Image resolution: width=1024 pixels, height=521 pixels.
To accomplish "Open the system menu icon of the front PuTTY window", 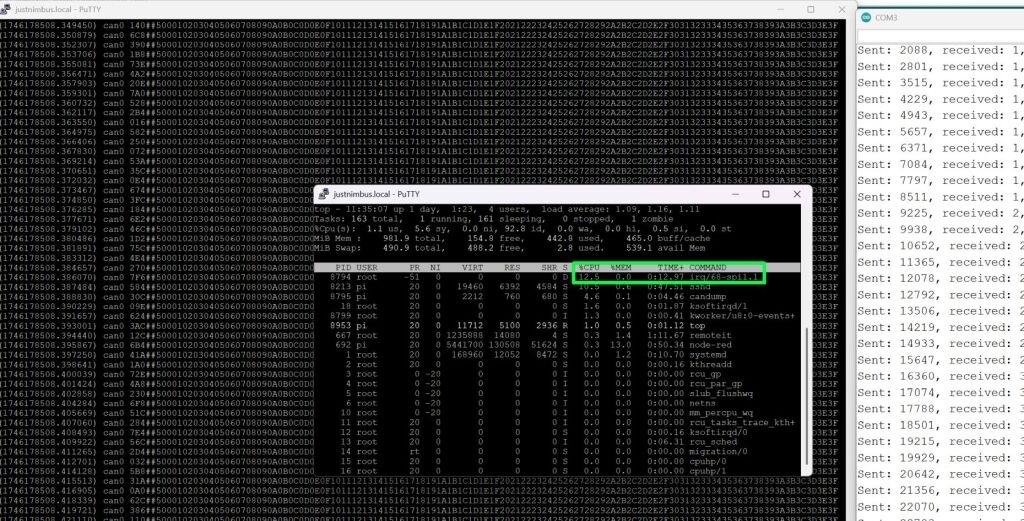I will [x=325, y=194].
